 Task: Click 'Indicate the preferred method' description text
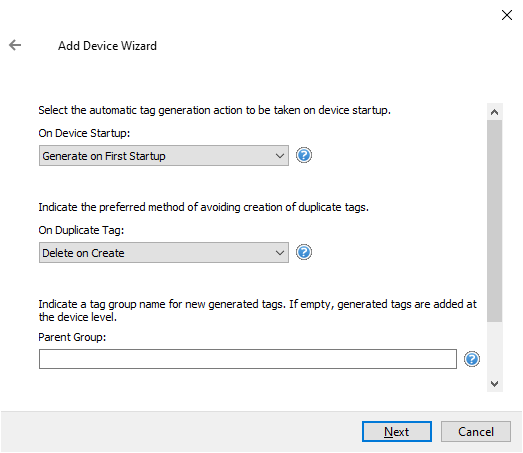pos(203,207)
